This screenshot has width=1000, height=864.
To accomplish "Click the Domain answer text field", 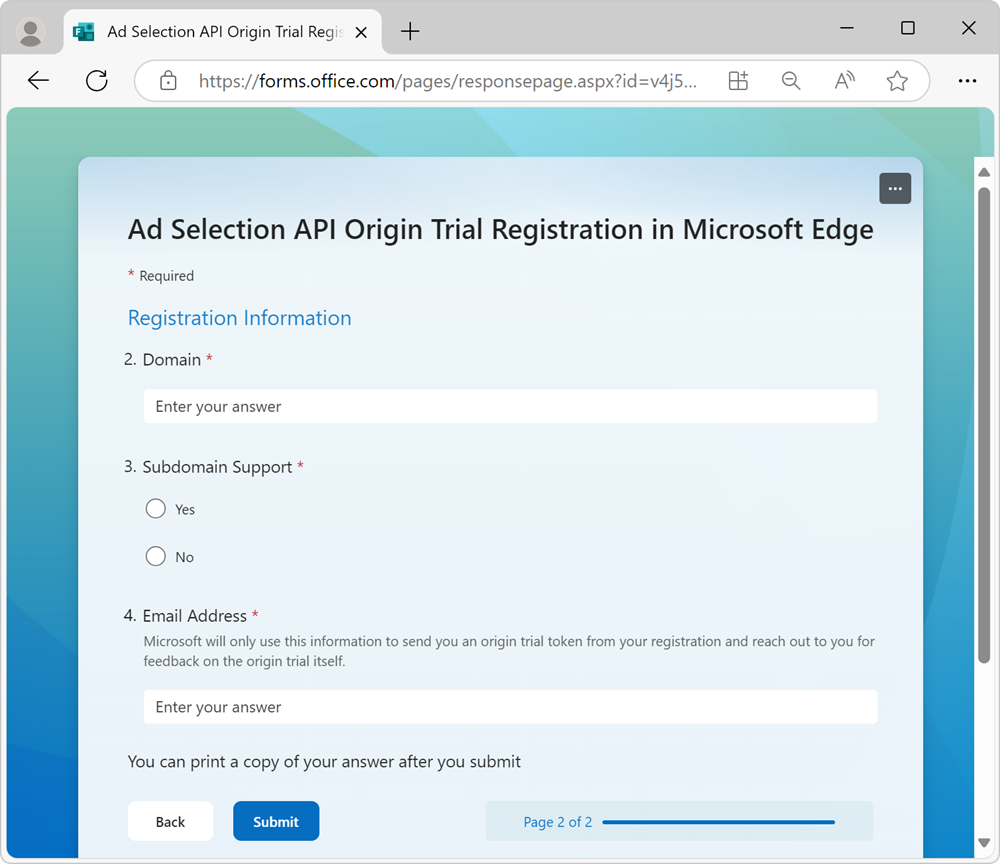I will (510, 406).
